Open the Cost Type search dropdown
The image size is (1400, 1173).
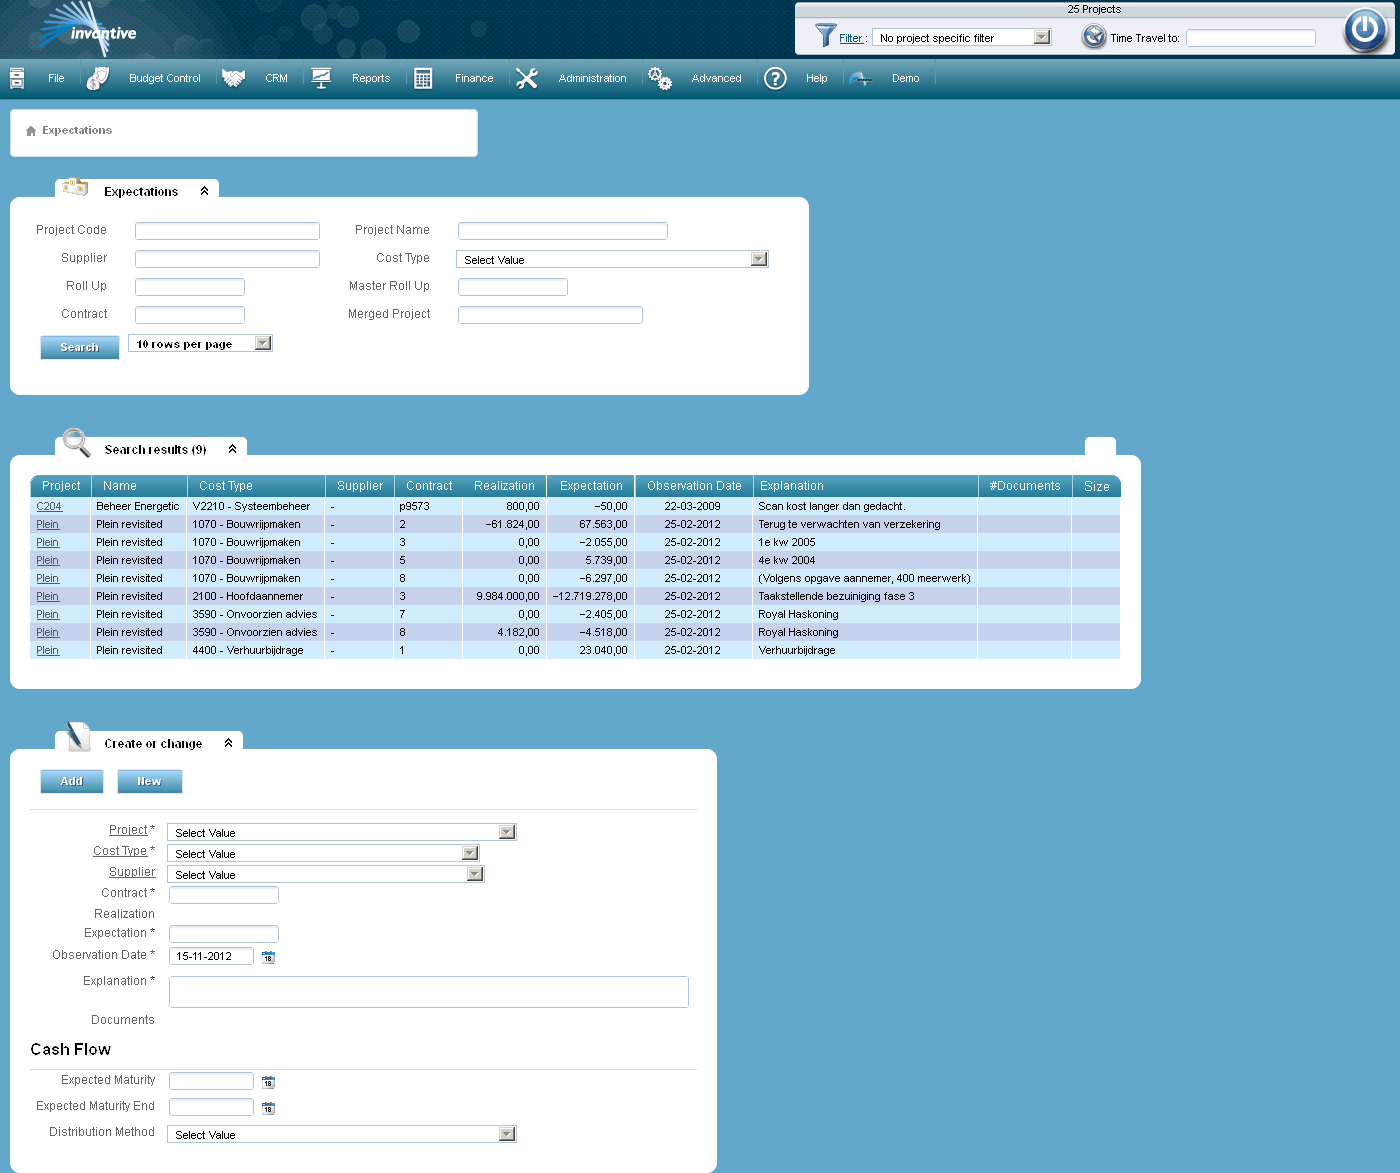759,259
